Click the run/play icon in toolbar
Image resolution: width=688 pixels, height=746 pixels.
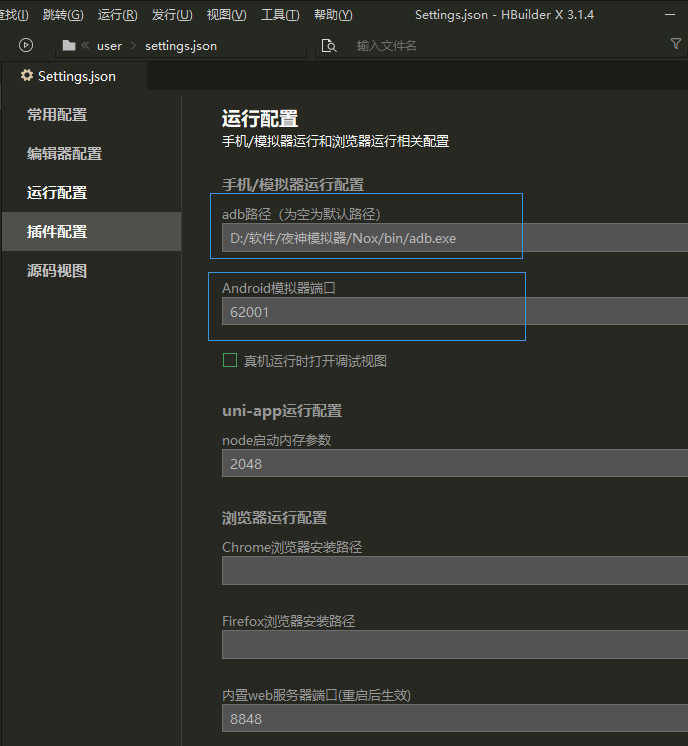26,45
